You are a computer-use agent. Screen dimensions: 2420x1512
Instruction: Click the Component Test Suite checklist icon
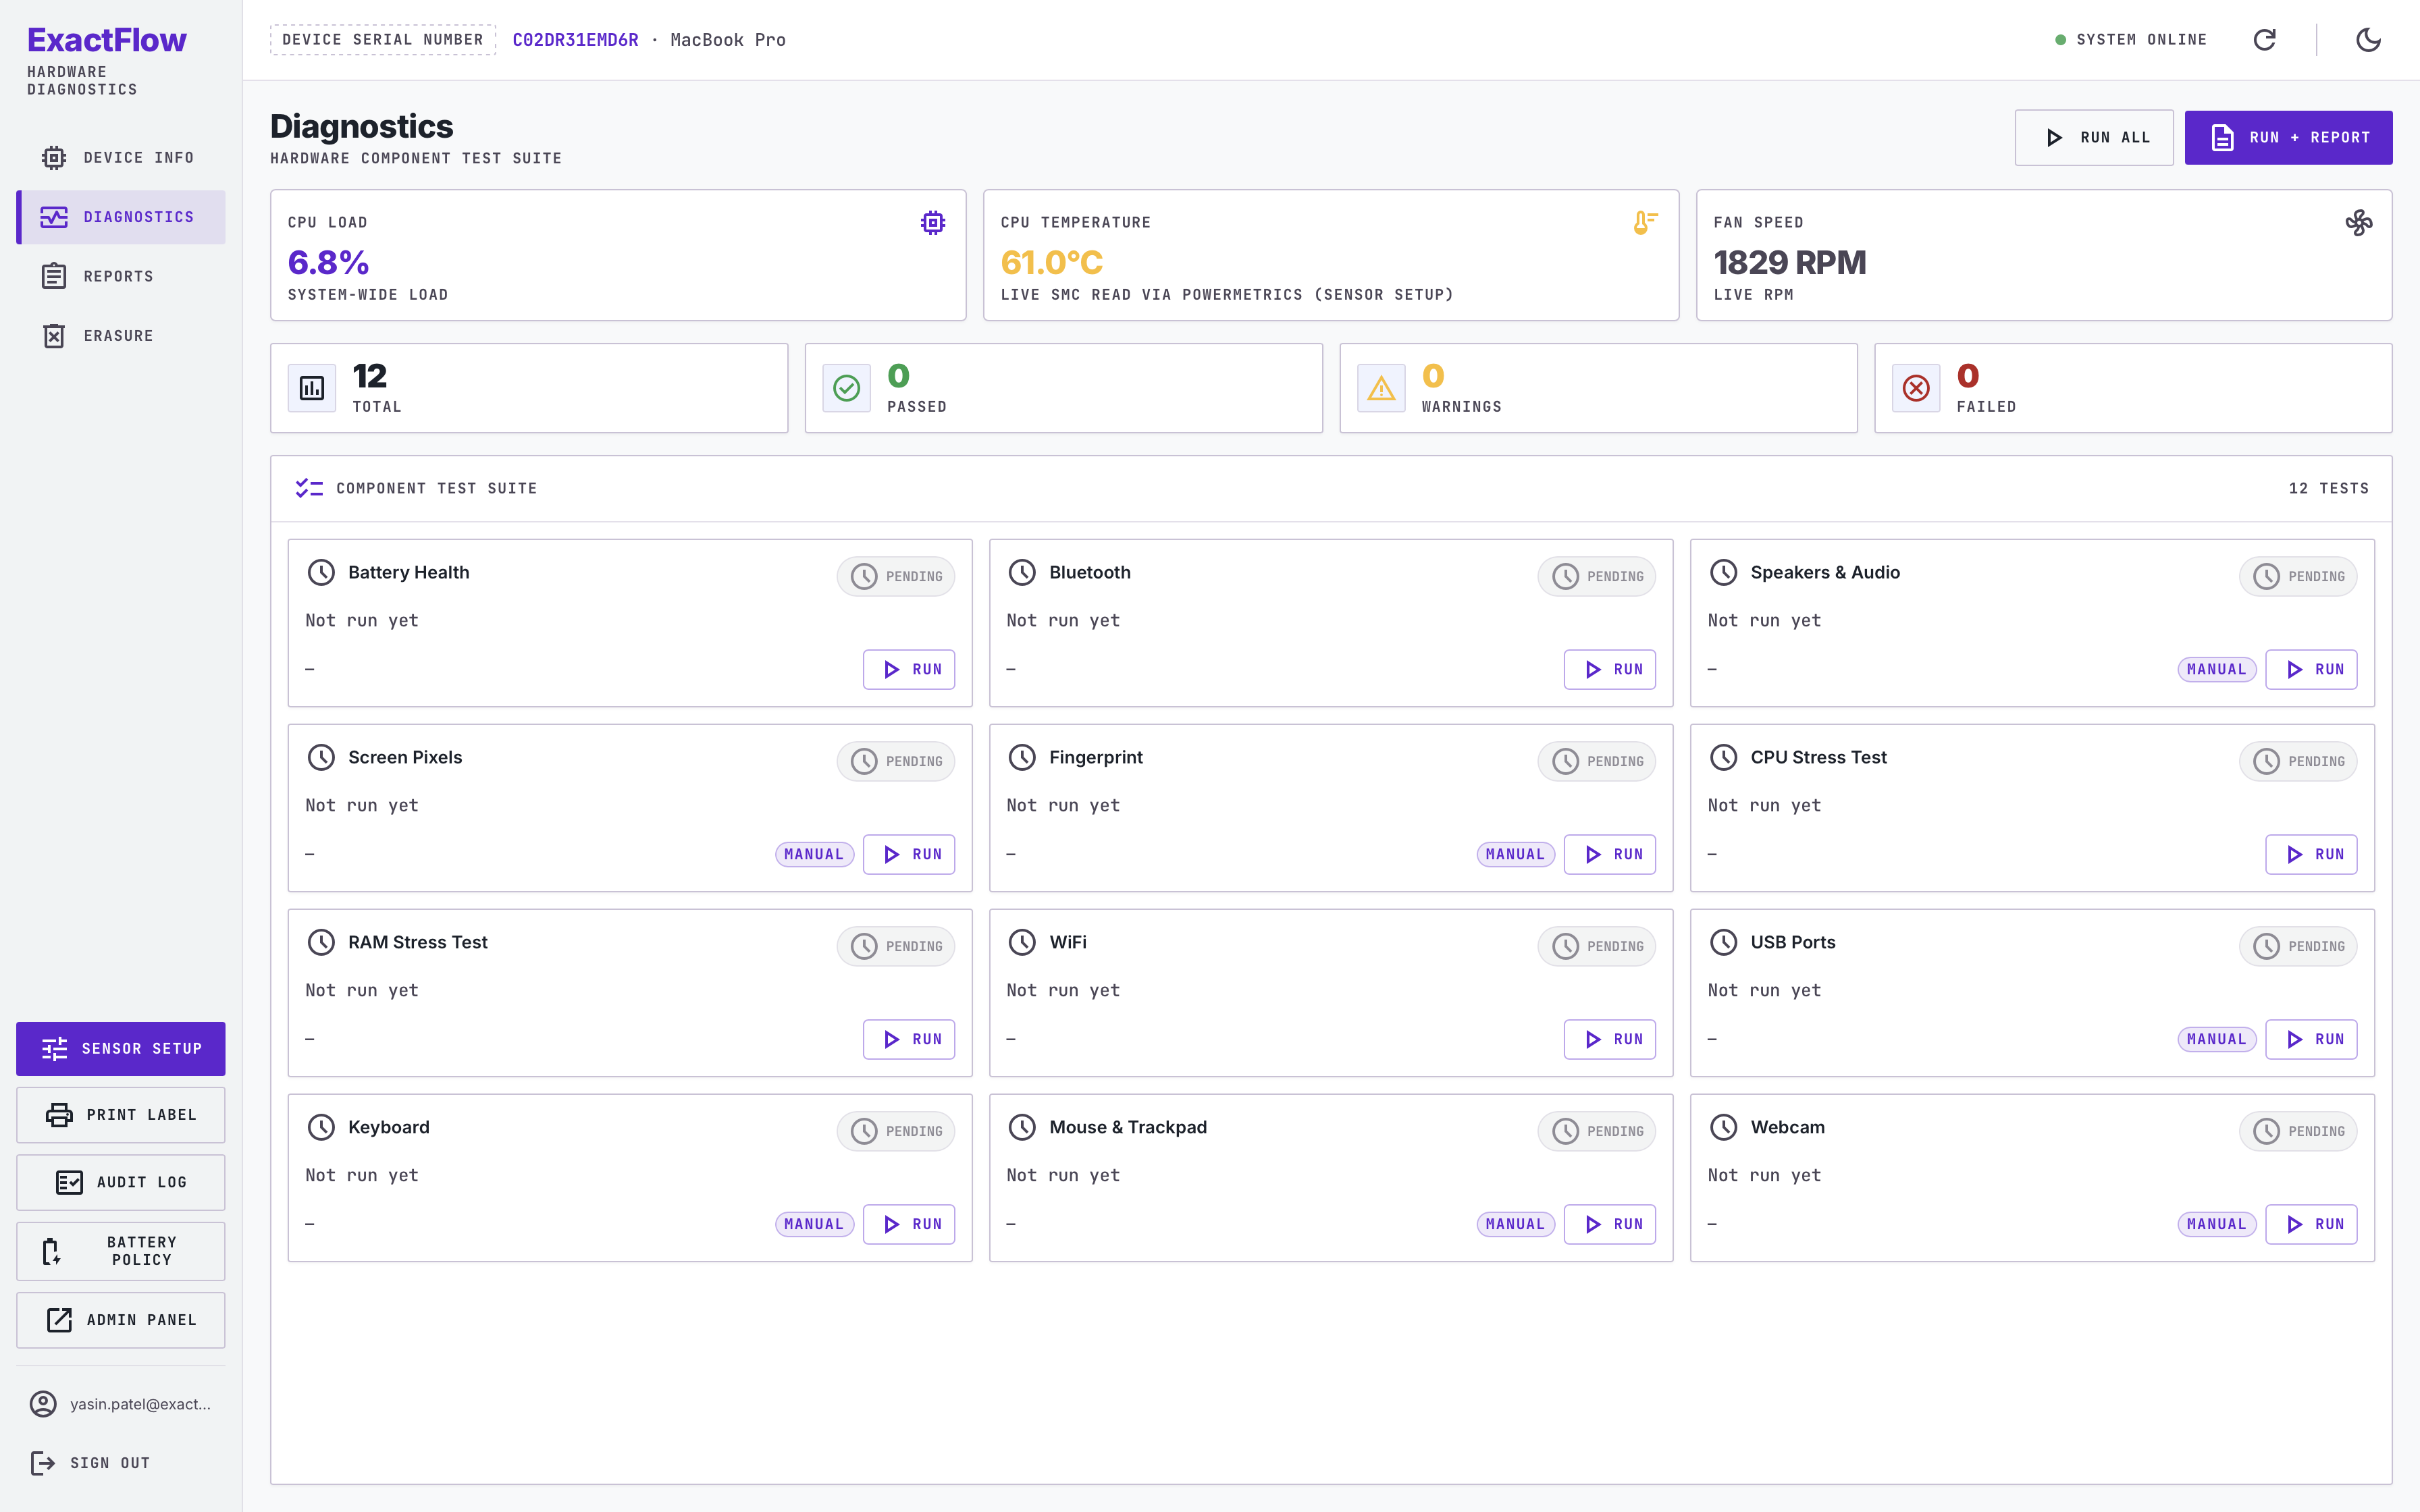click(x=309, y=488)
